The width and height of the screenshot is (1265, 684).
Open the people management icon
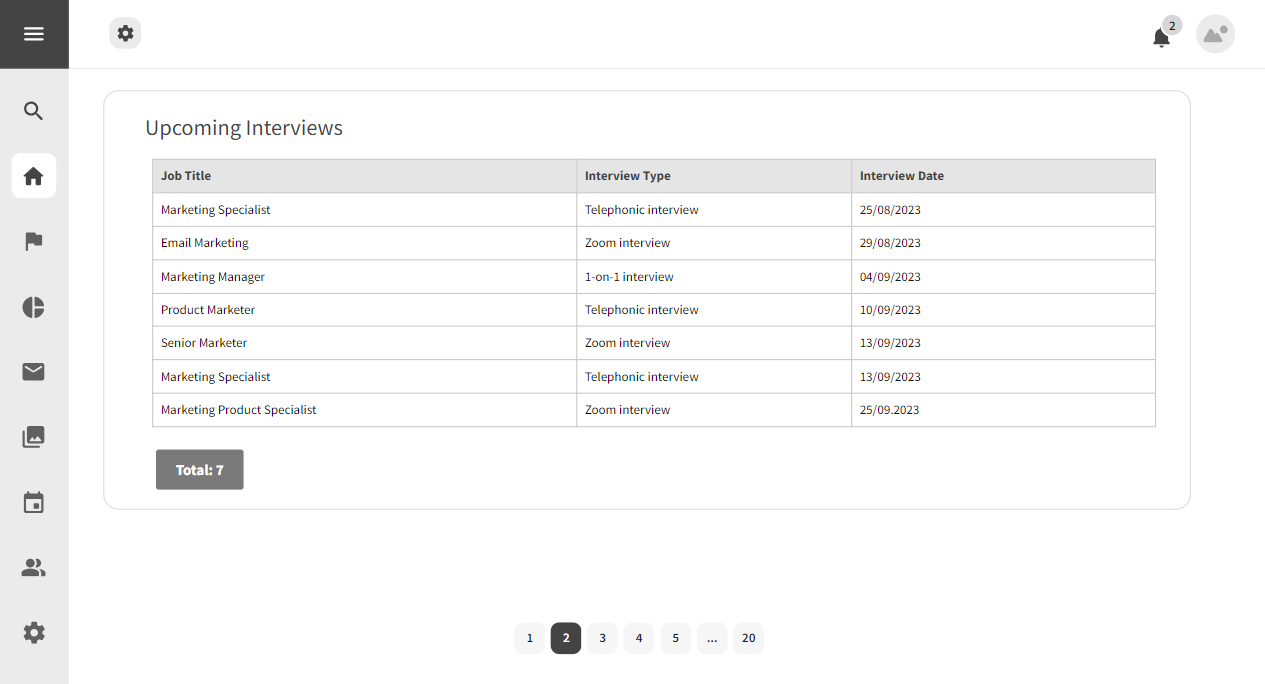click(33, 567)
